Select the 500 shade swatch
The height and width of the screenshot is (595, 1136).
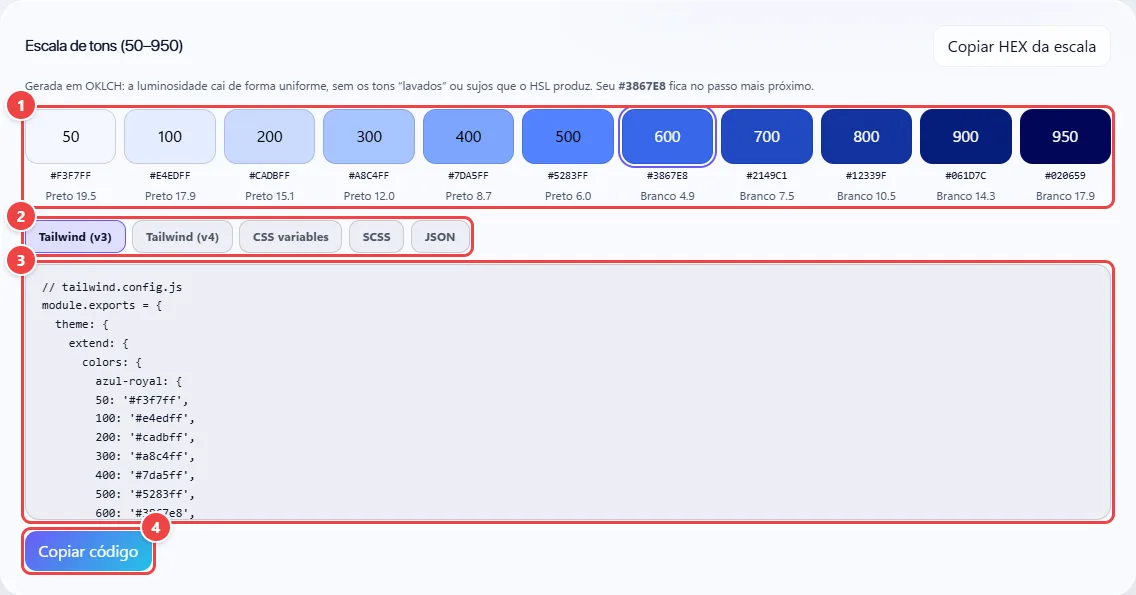pyautogui.click(x=568, y=136)
